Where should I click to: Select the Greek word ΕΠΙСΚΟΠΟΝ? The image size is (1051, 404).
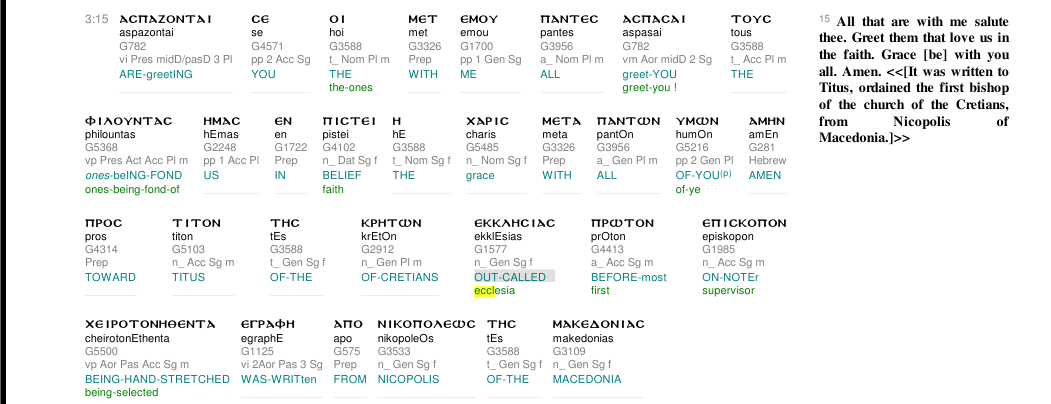[744, 222]
